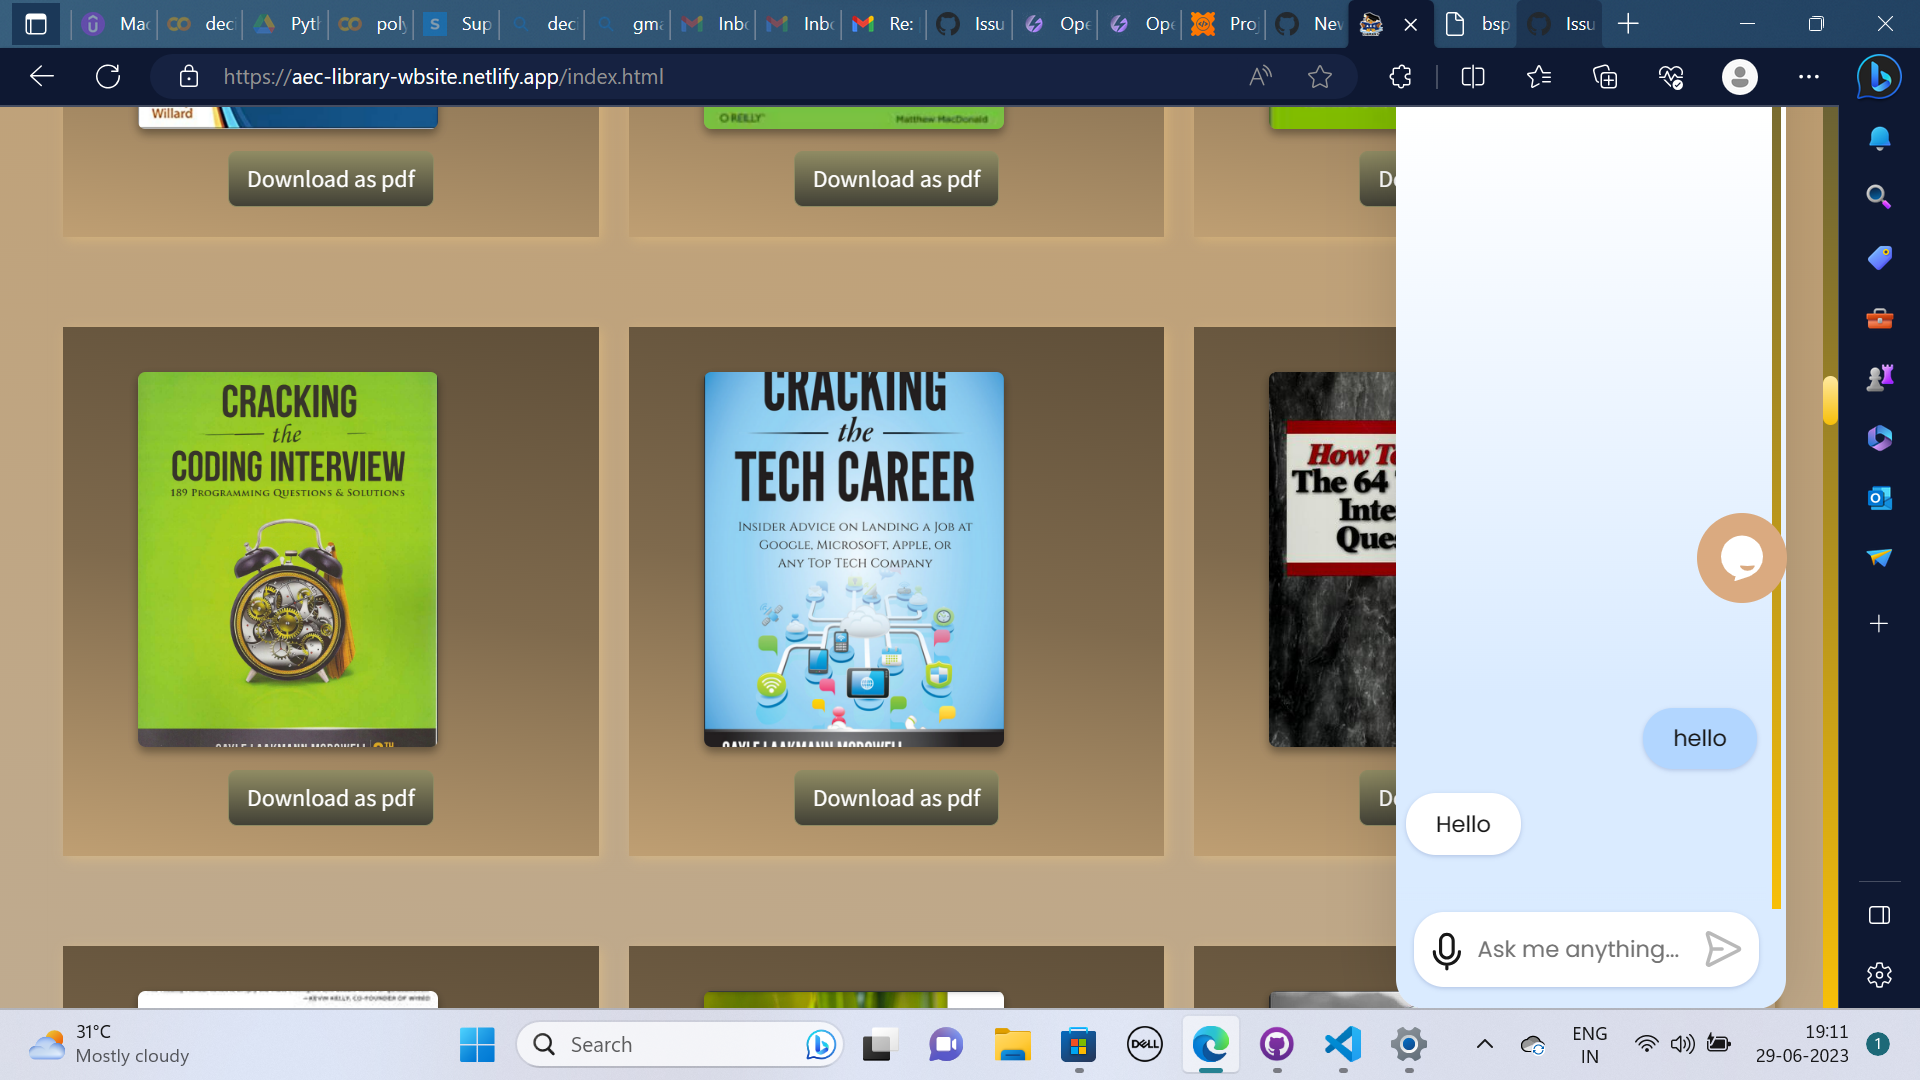
Task: Download Cracking the Tech Career as pdf
Action: point(895,798)
